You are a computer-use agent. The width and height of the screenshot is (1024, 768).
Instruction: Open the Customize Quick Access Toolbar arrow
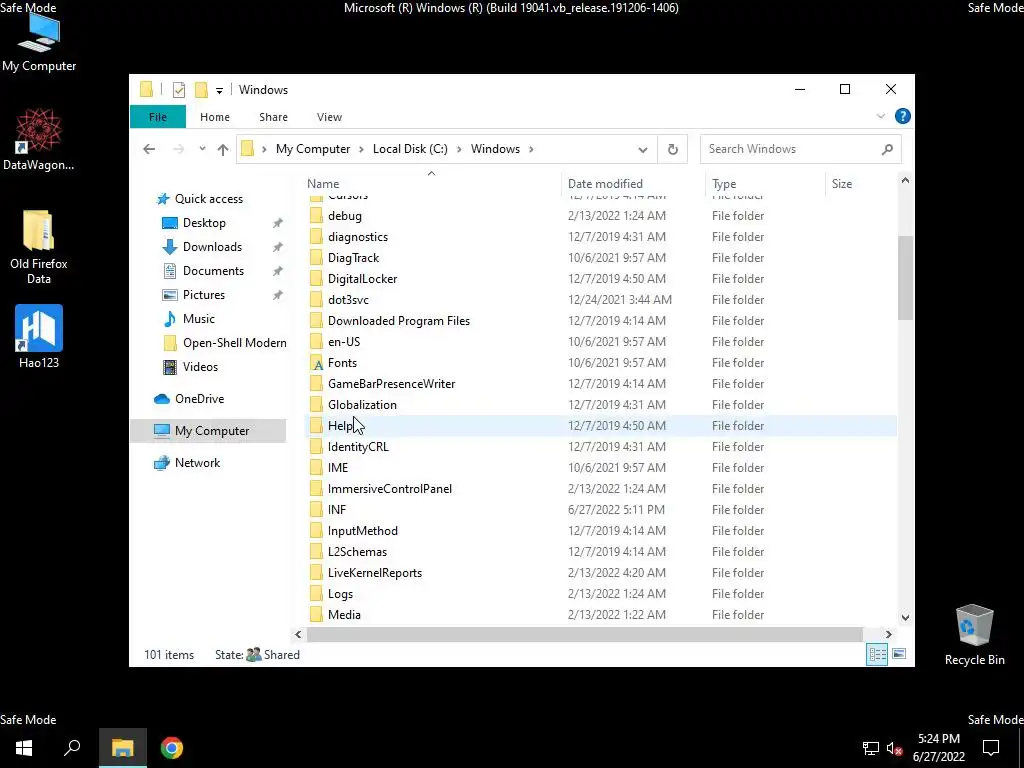[219, 91]
